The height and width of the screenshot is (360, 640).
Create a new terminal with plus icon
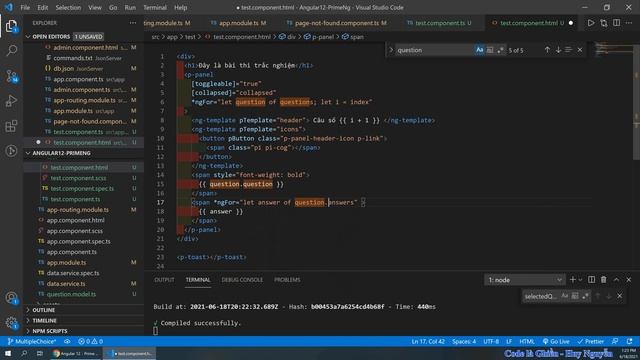coord(572,280)
